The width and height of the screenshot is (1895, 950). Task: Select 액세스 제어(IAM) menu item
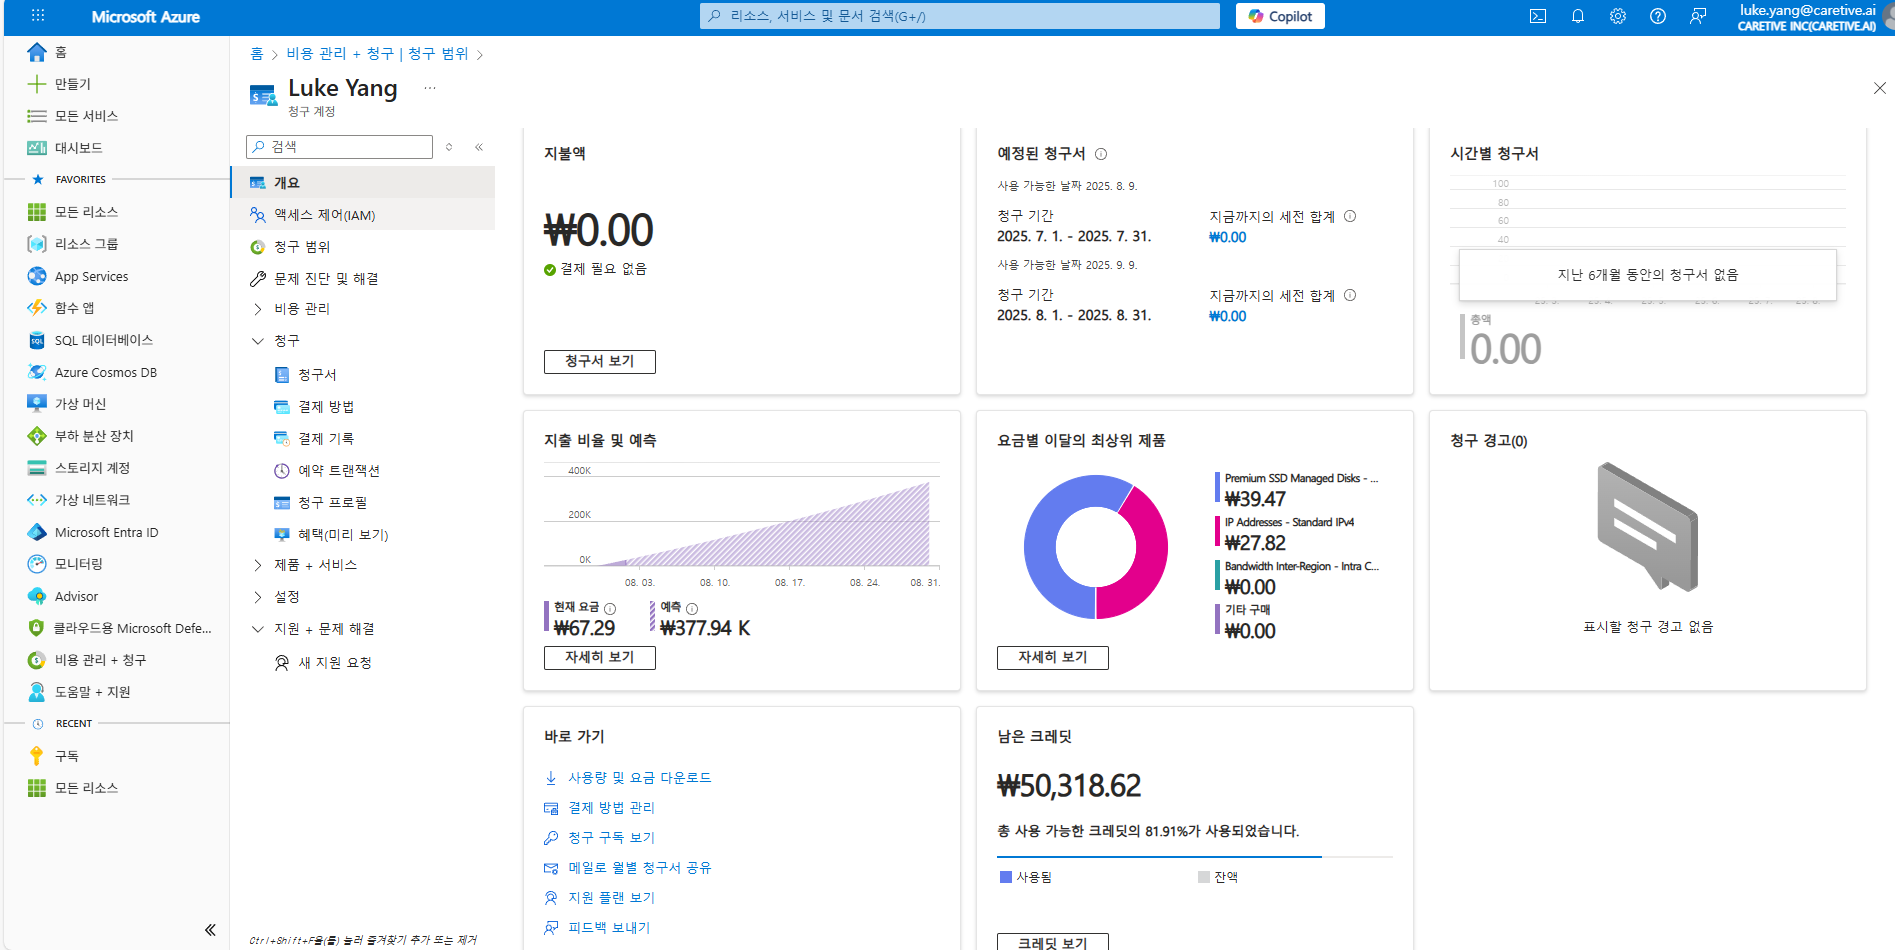pos(363,215)
